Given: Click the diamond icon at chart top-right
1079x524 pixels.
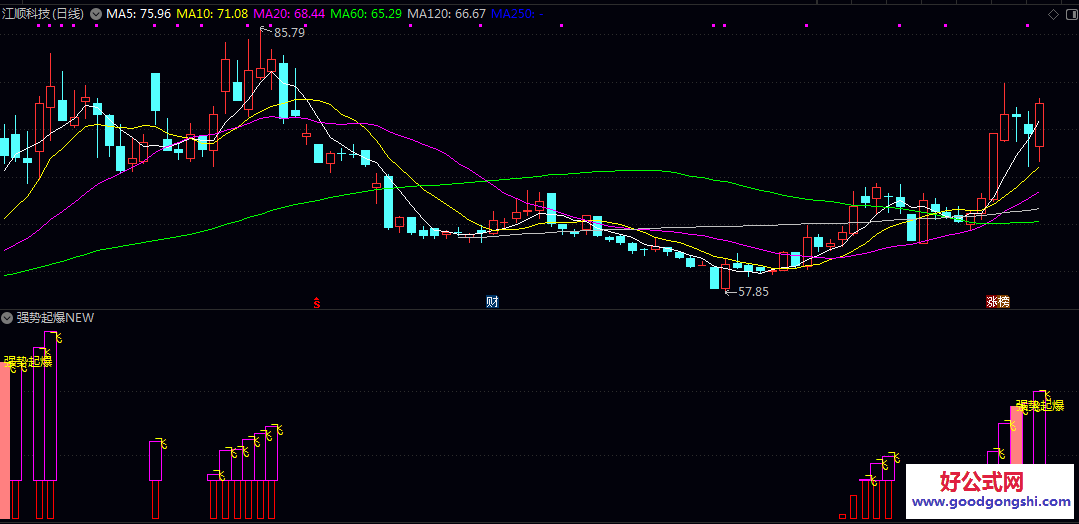Looking at the screenshot, I should point(1053,14).
